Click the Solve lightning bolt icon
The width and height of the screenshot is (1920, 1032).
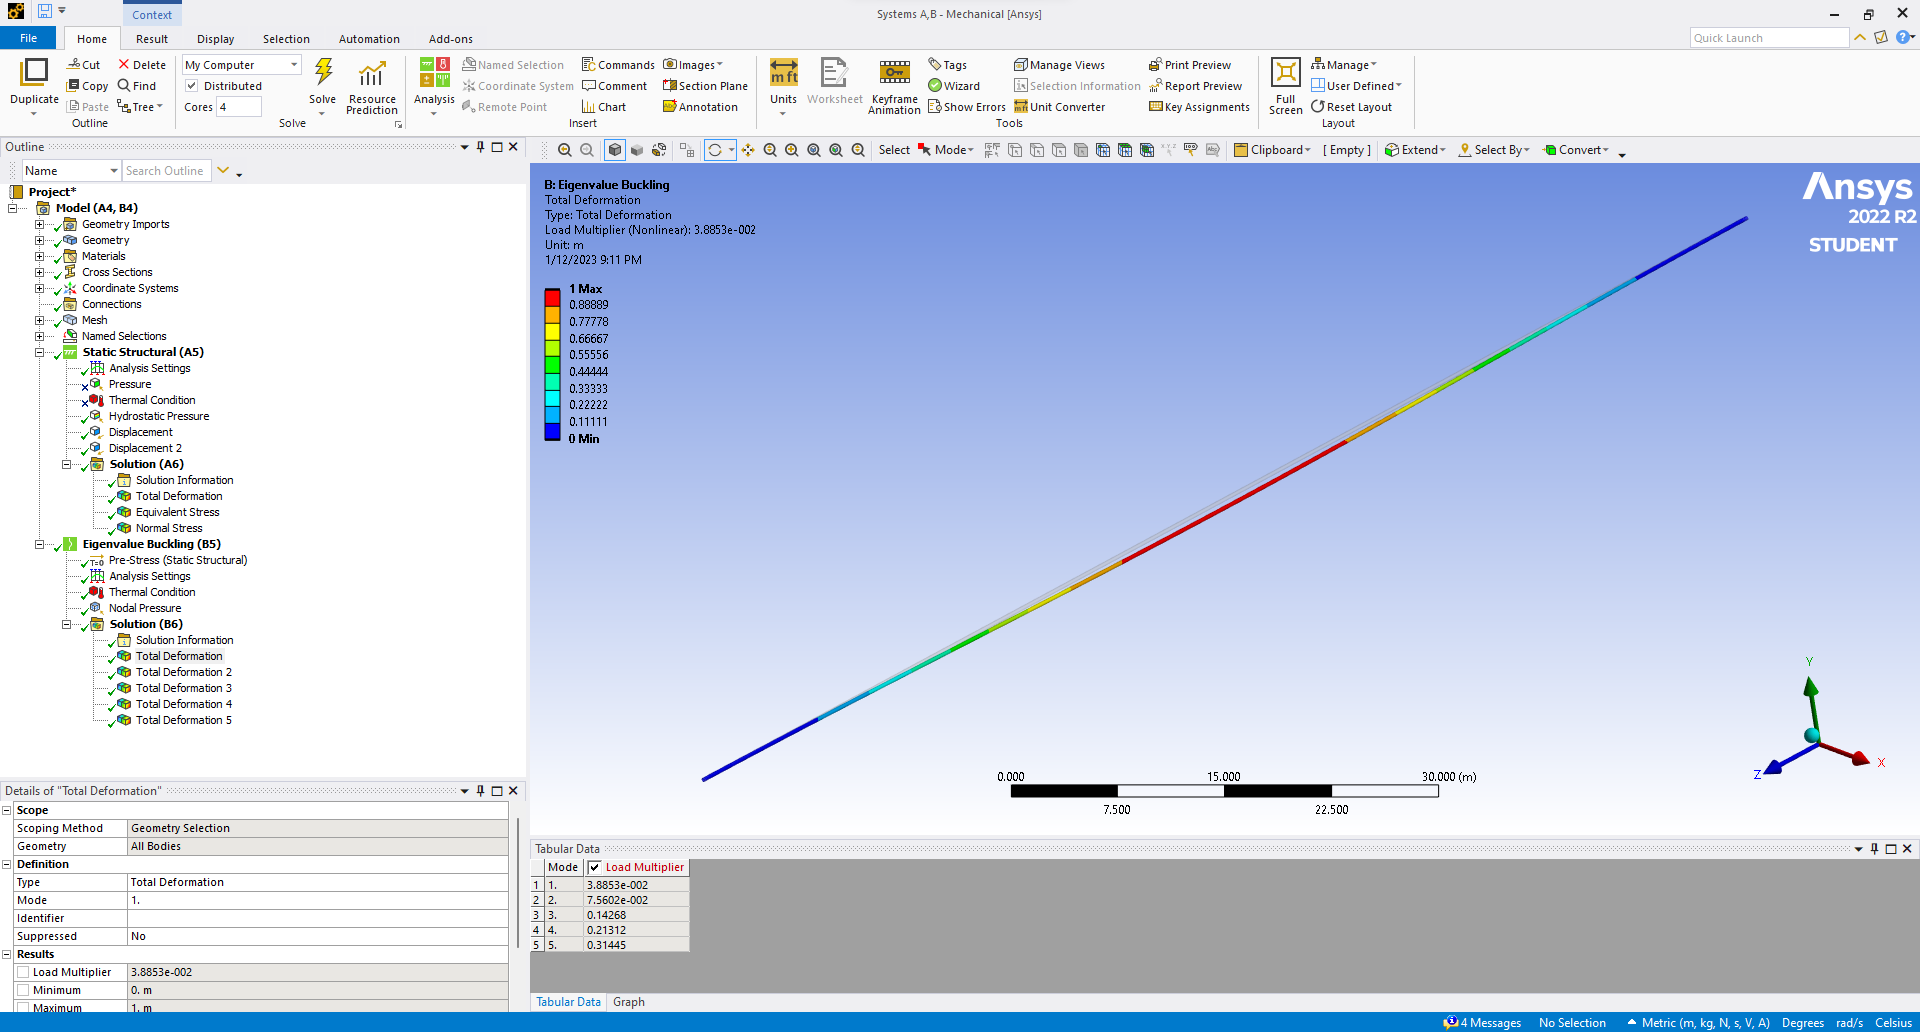point(323,73)
